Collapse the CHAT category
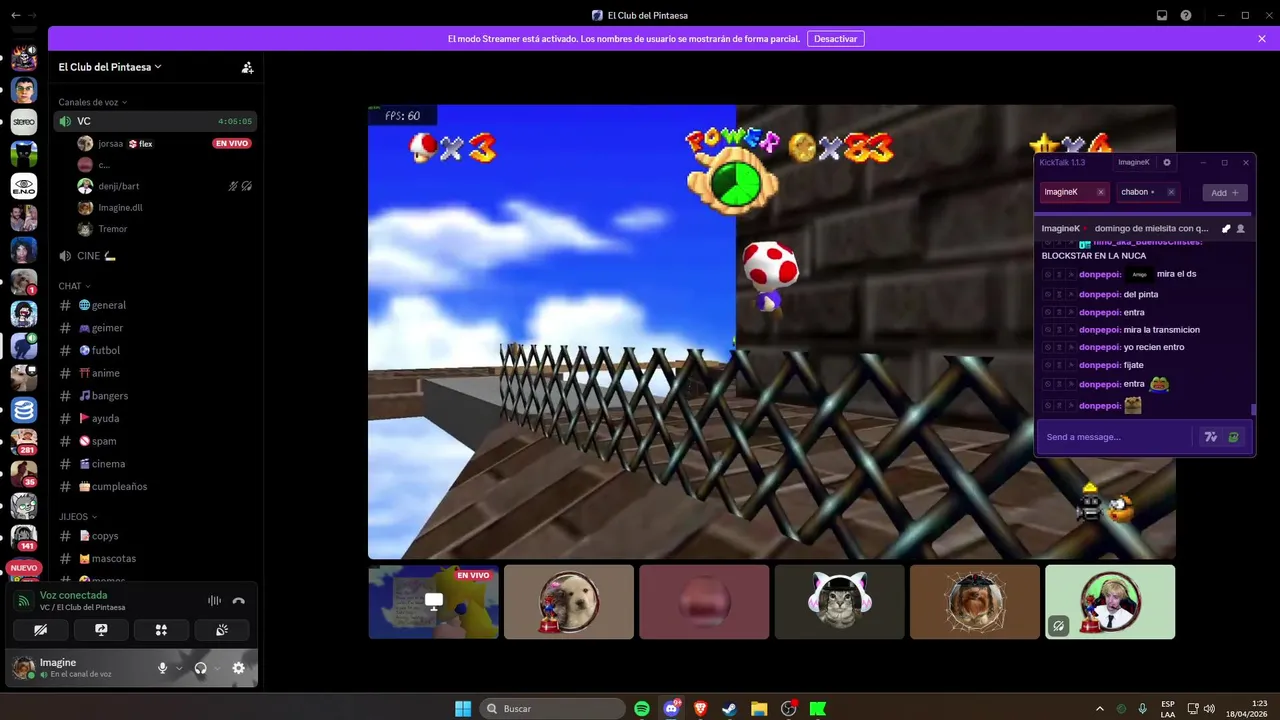 click(73, 286)
